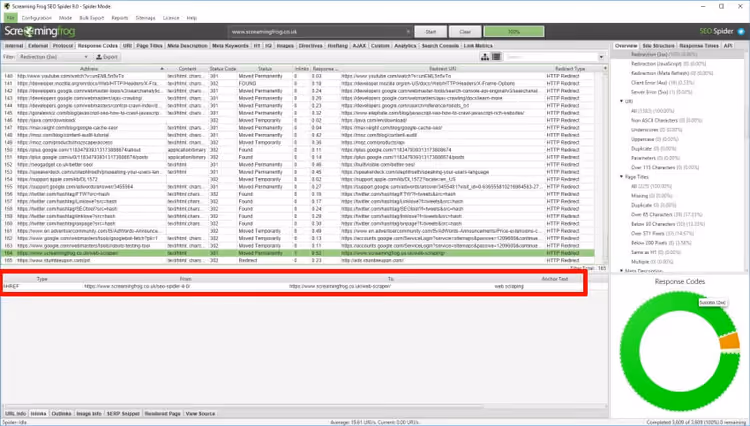Open the View Source bottom tab
This screenshot has width=750, height=426.
[x=200, y=414]
